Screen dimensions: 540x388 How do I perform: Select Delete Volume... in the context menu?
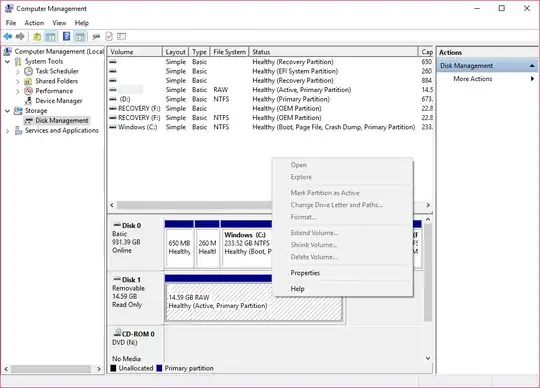[x=343, y=257]
